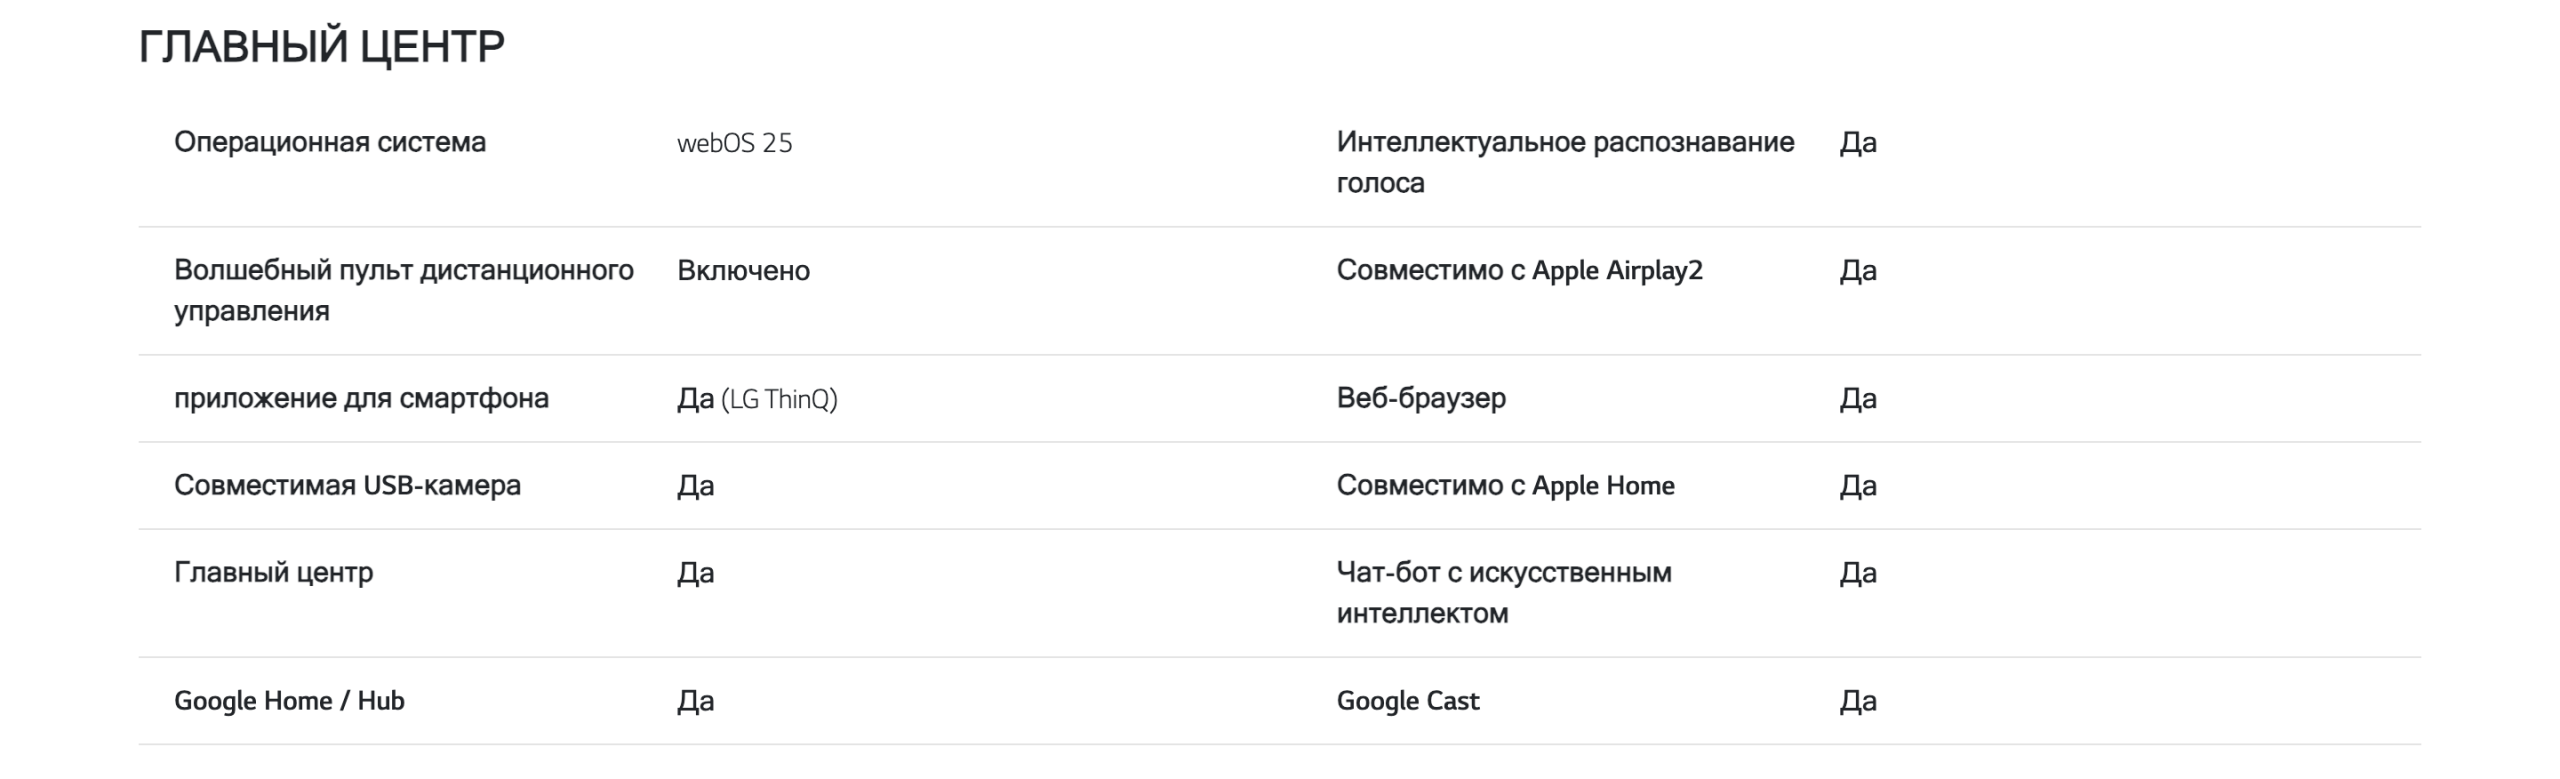
Task: Click Чат-бот с искусственным интеллектом label
Action: 1503,592
